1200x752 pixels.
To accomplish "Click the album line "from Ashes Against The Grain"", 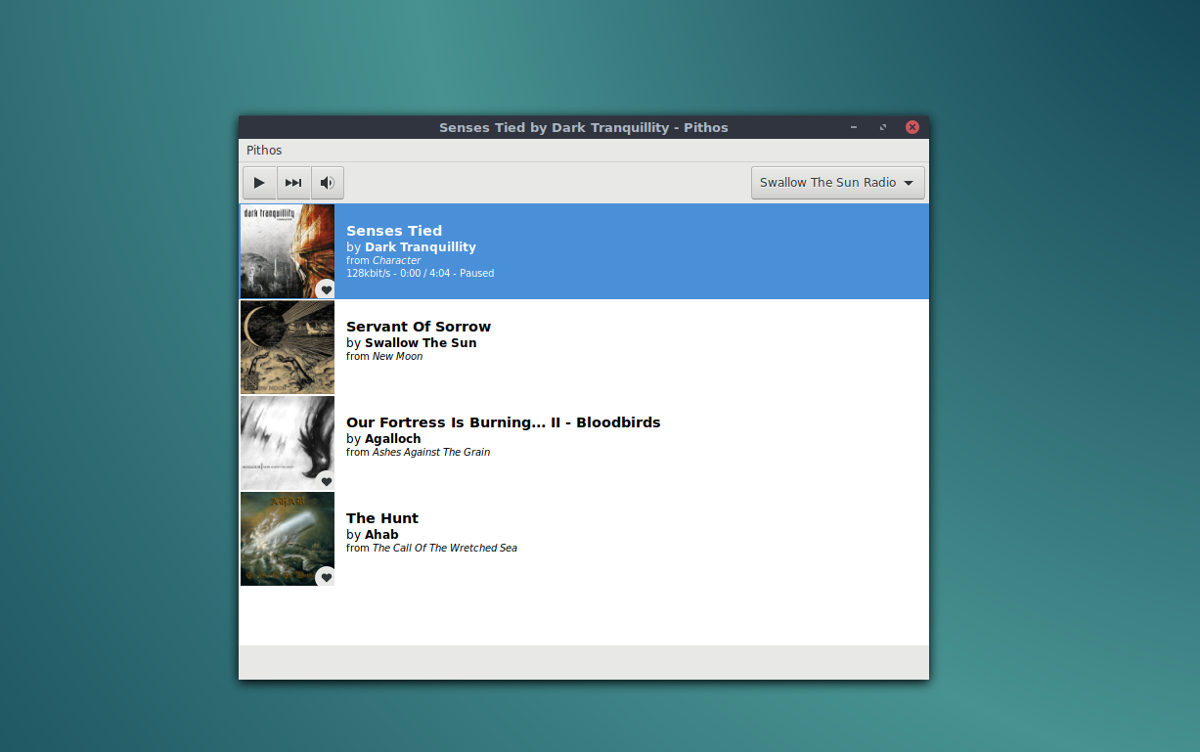I will [x=418, y=453].
